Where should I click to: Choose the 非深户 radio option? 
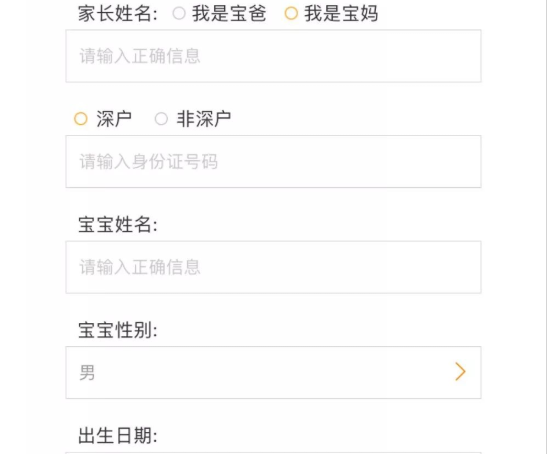pyautogui.click(x=161, y=119)
